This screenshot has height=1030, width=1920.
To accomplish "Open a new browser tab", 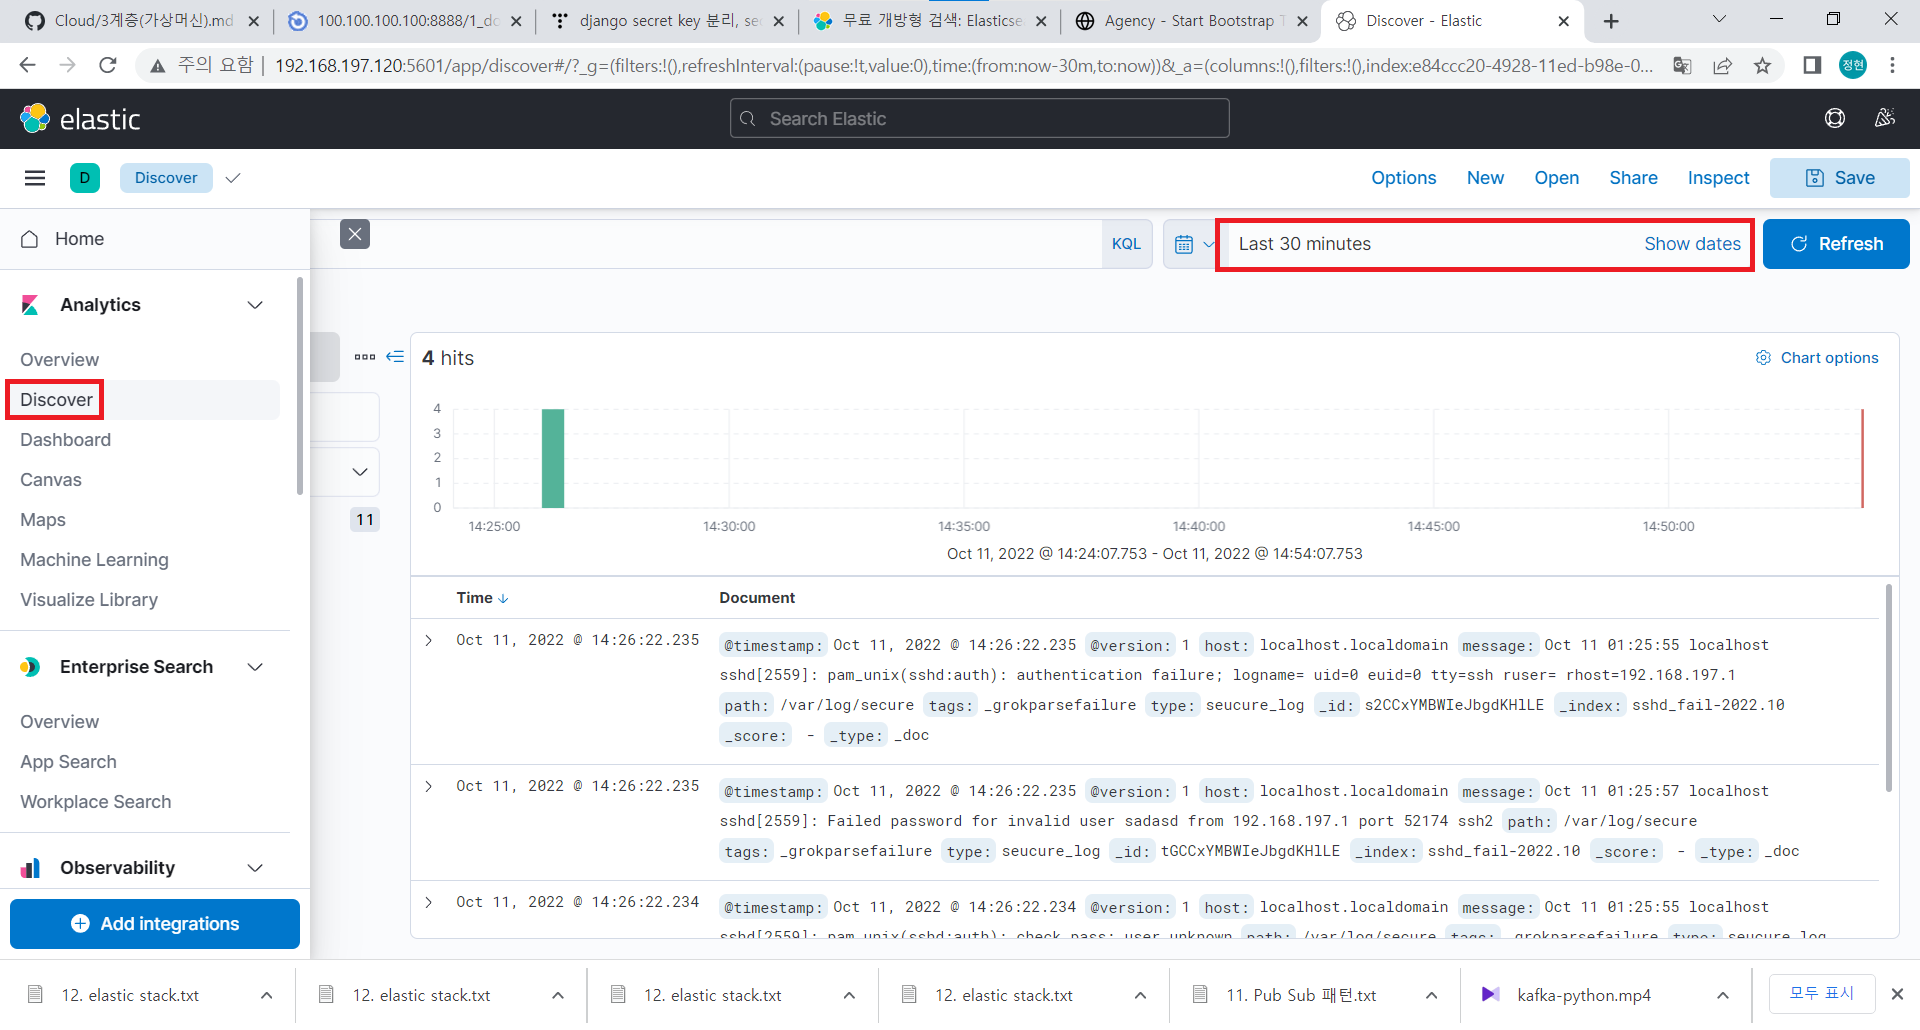I will [1611, 21].
